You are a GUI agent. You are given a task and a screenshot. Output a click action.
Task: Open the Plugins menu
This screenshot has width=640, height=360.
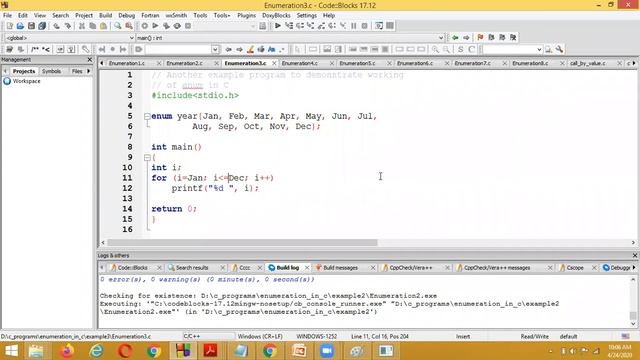click(x=246, y=15)
